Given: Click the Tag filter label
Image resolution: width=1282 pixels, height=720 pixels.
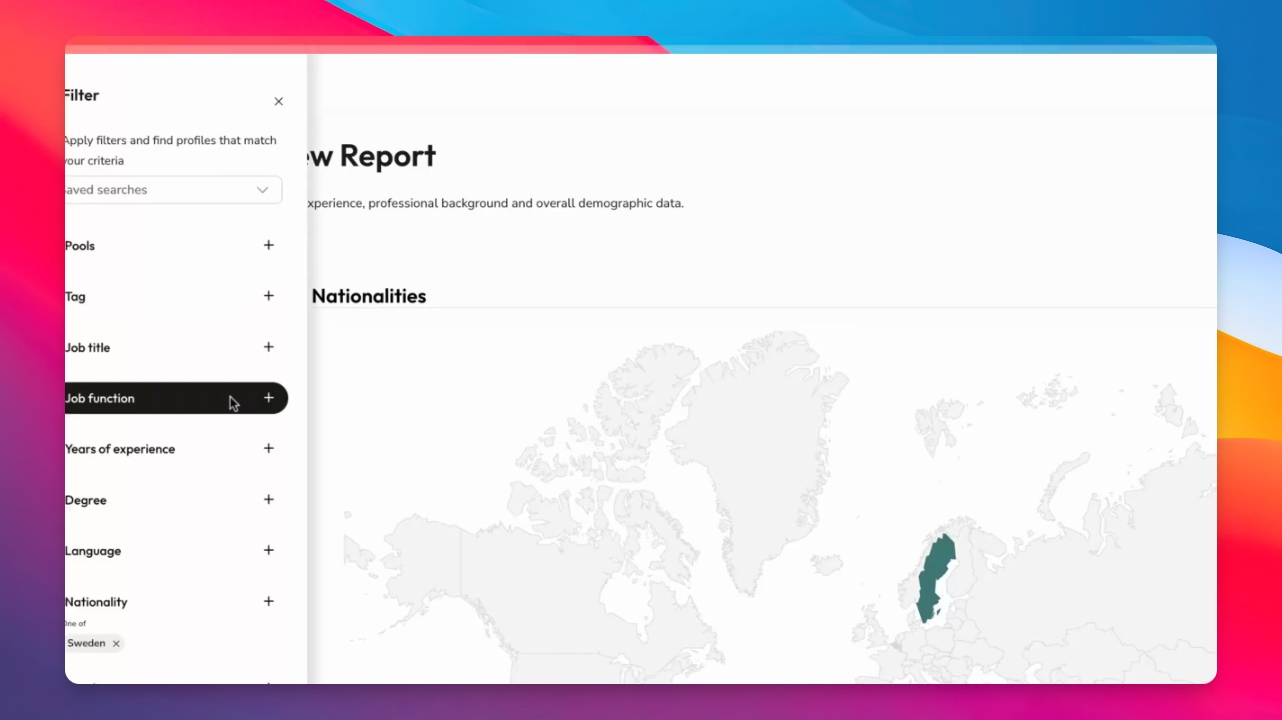Looking at the screenshot, I should [75, 297].
